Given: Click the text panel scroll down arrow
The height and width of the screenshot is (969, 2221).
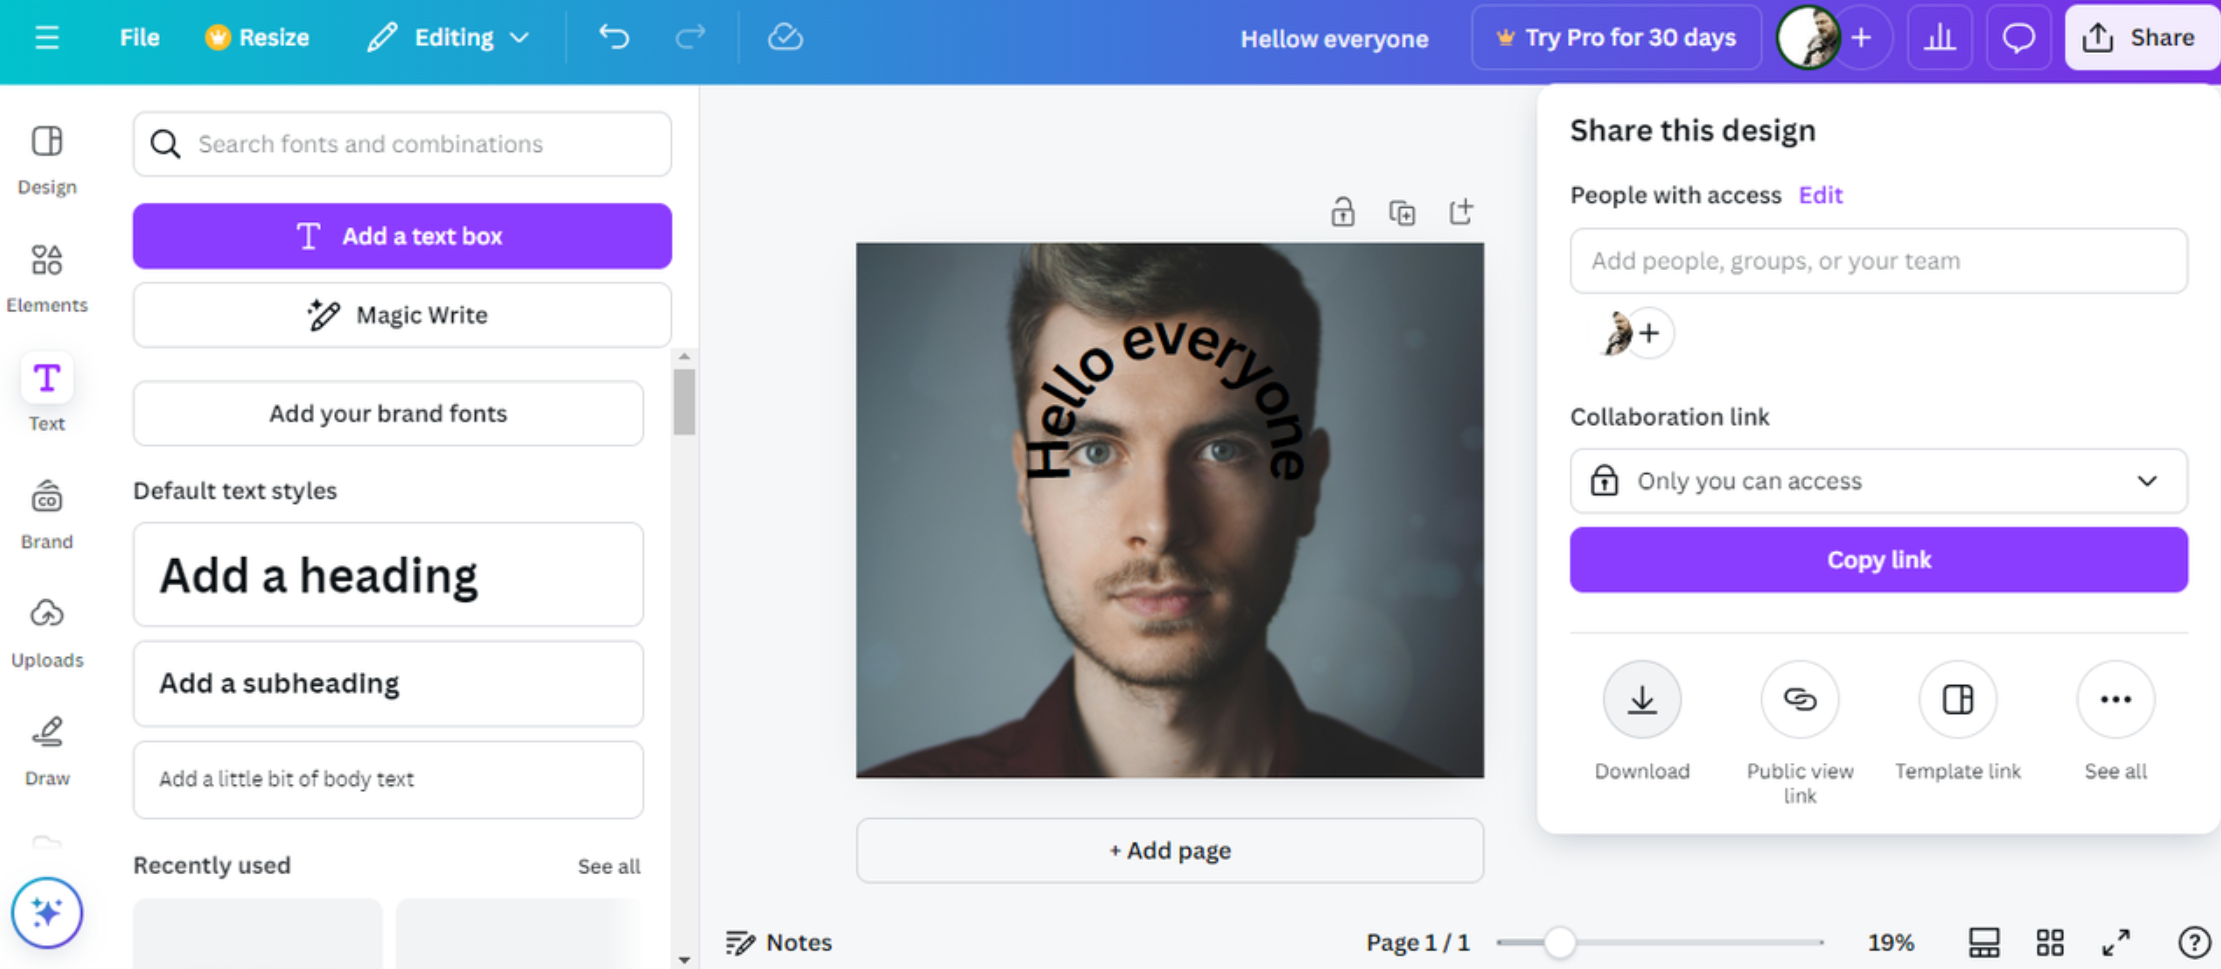Looking at the screenshot, I should click(x=684, y=959).
